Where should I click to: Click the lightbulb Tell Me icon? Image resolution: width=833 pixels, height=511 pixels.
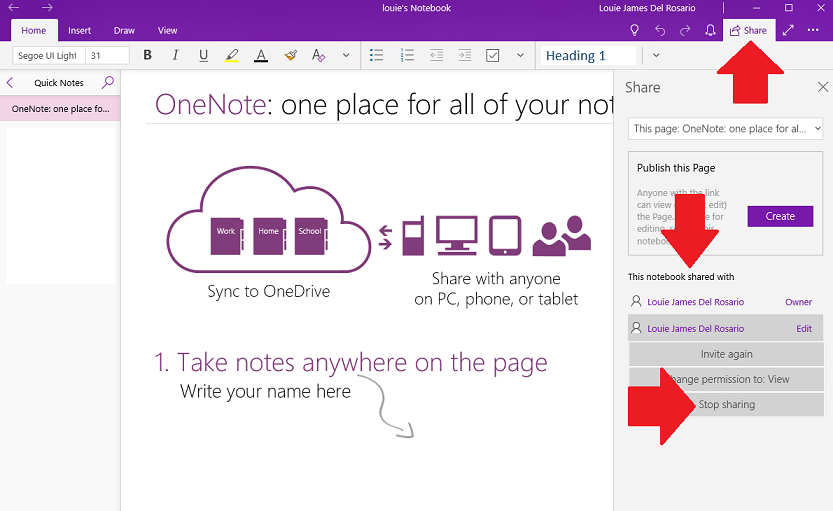(x=634, y=30)
